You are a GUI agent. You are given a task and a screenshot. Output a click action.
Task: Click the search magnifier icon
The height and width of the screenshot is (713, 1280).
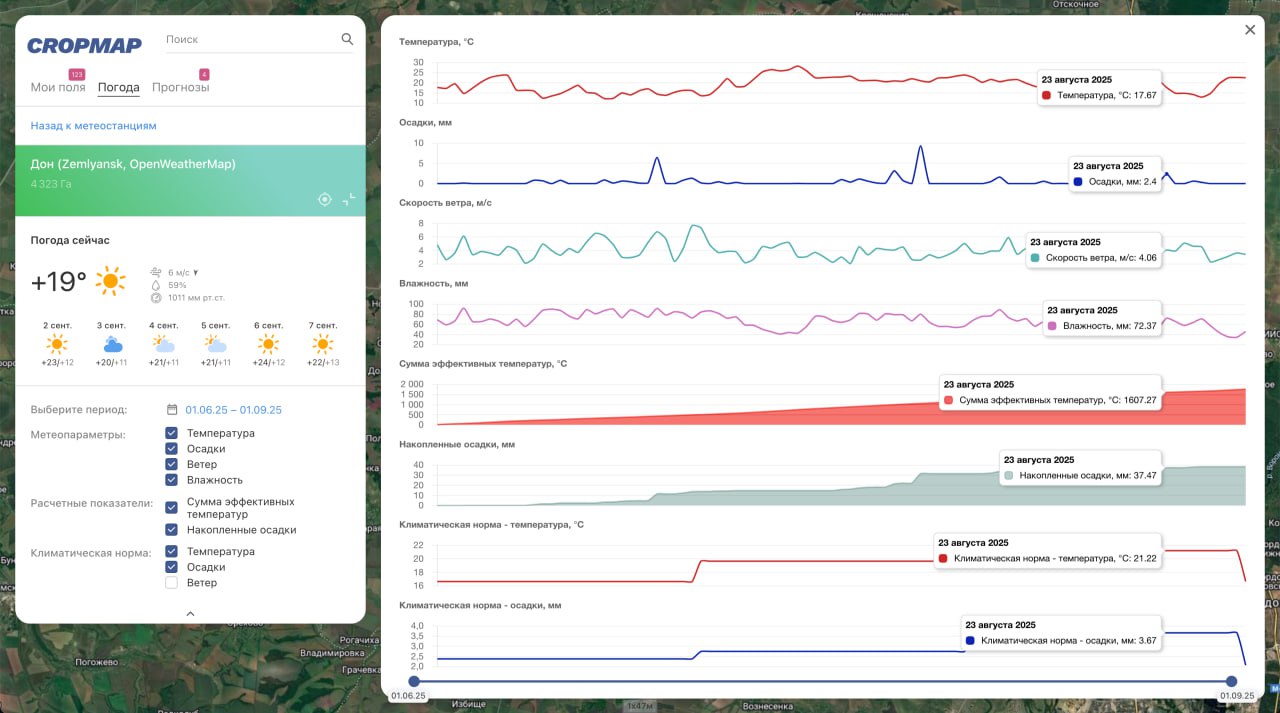tap(347, 40)
